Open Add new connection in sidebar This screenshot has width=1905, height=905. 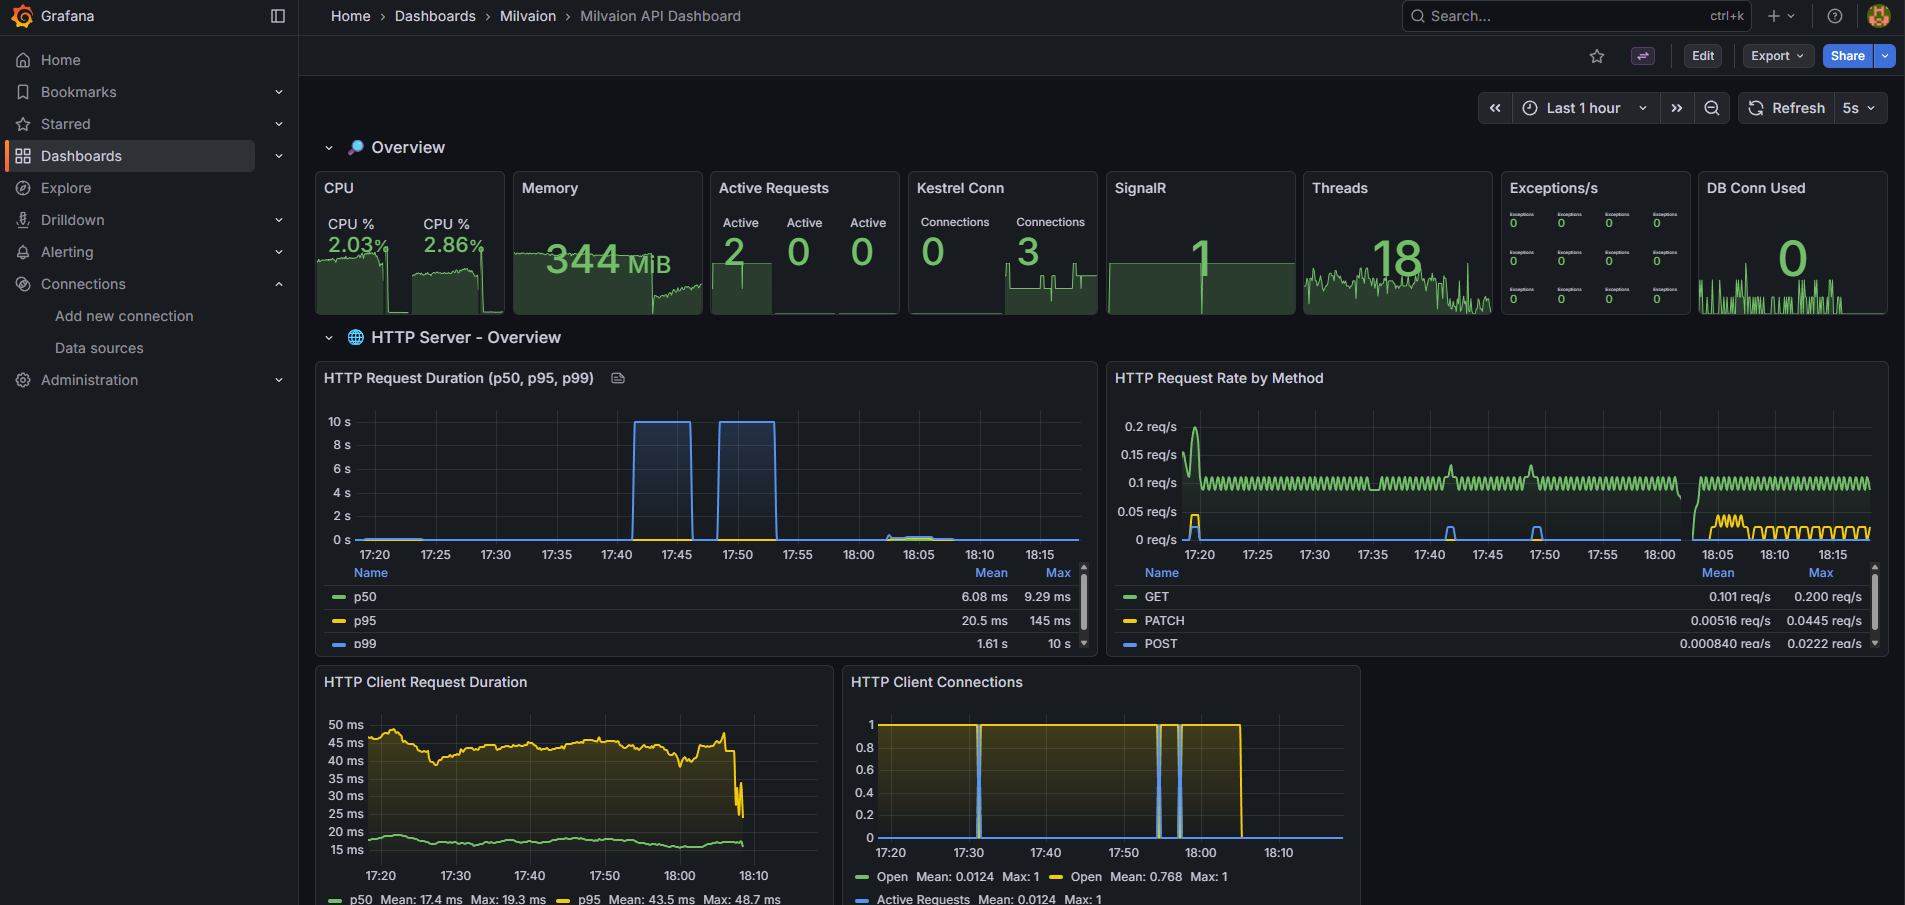[x=124, y=316]
